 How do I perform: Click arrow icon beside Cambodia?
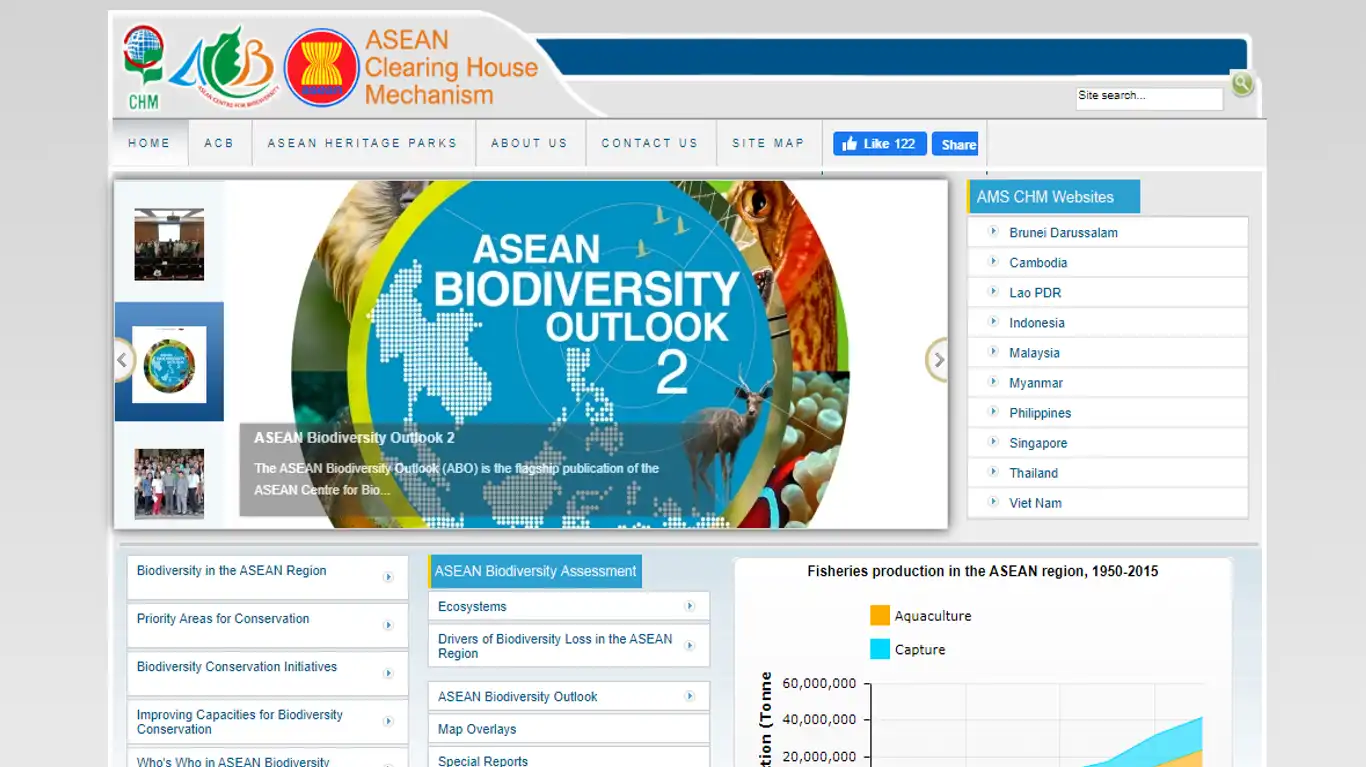(993, 261)
